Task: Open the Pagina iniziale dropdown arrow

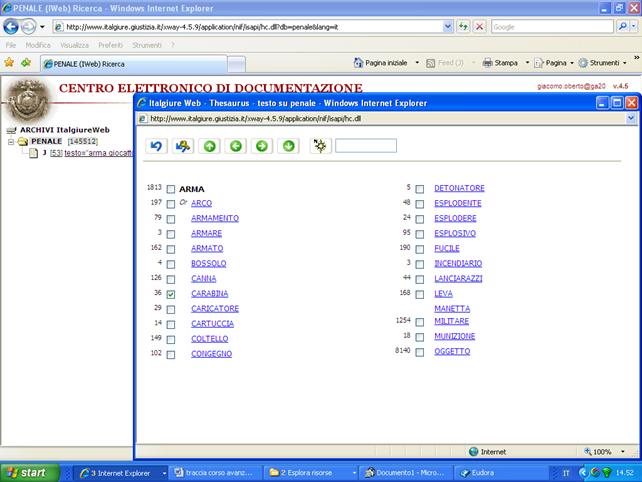Action: point(417,63)
